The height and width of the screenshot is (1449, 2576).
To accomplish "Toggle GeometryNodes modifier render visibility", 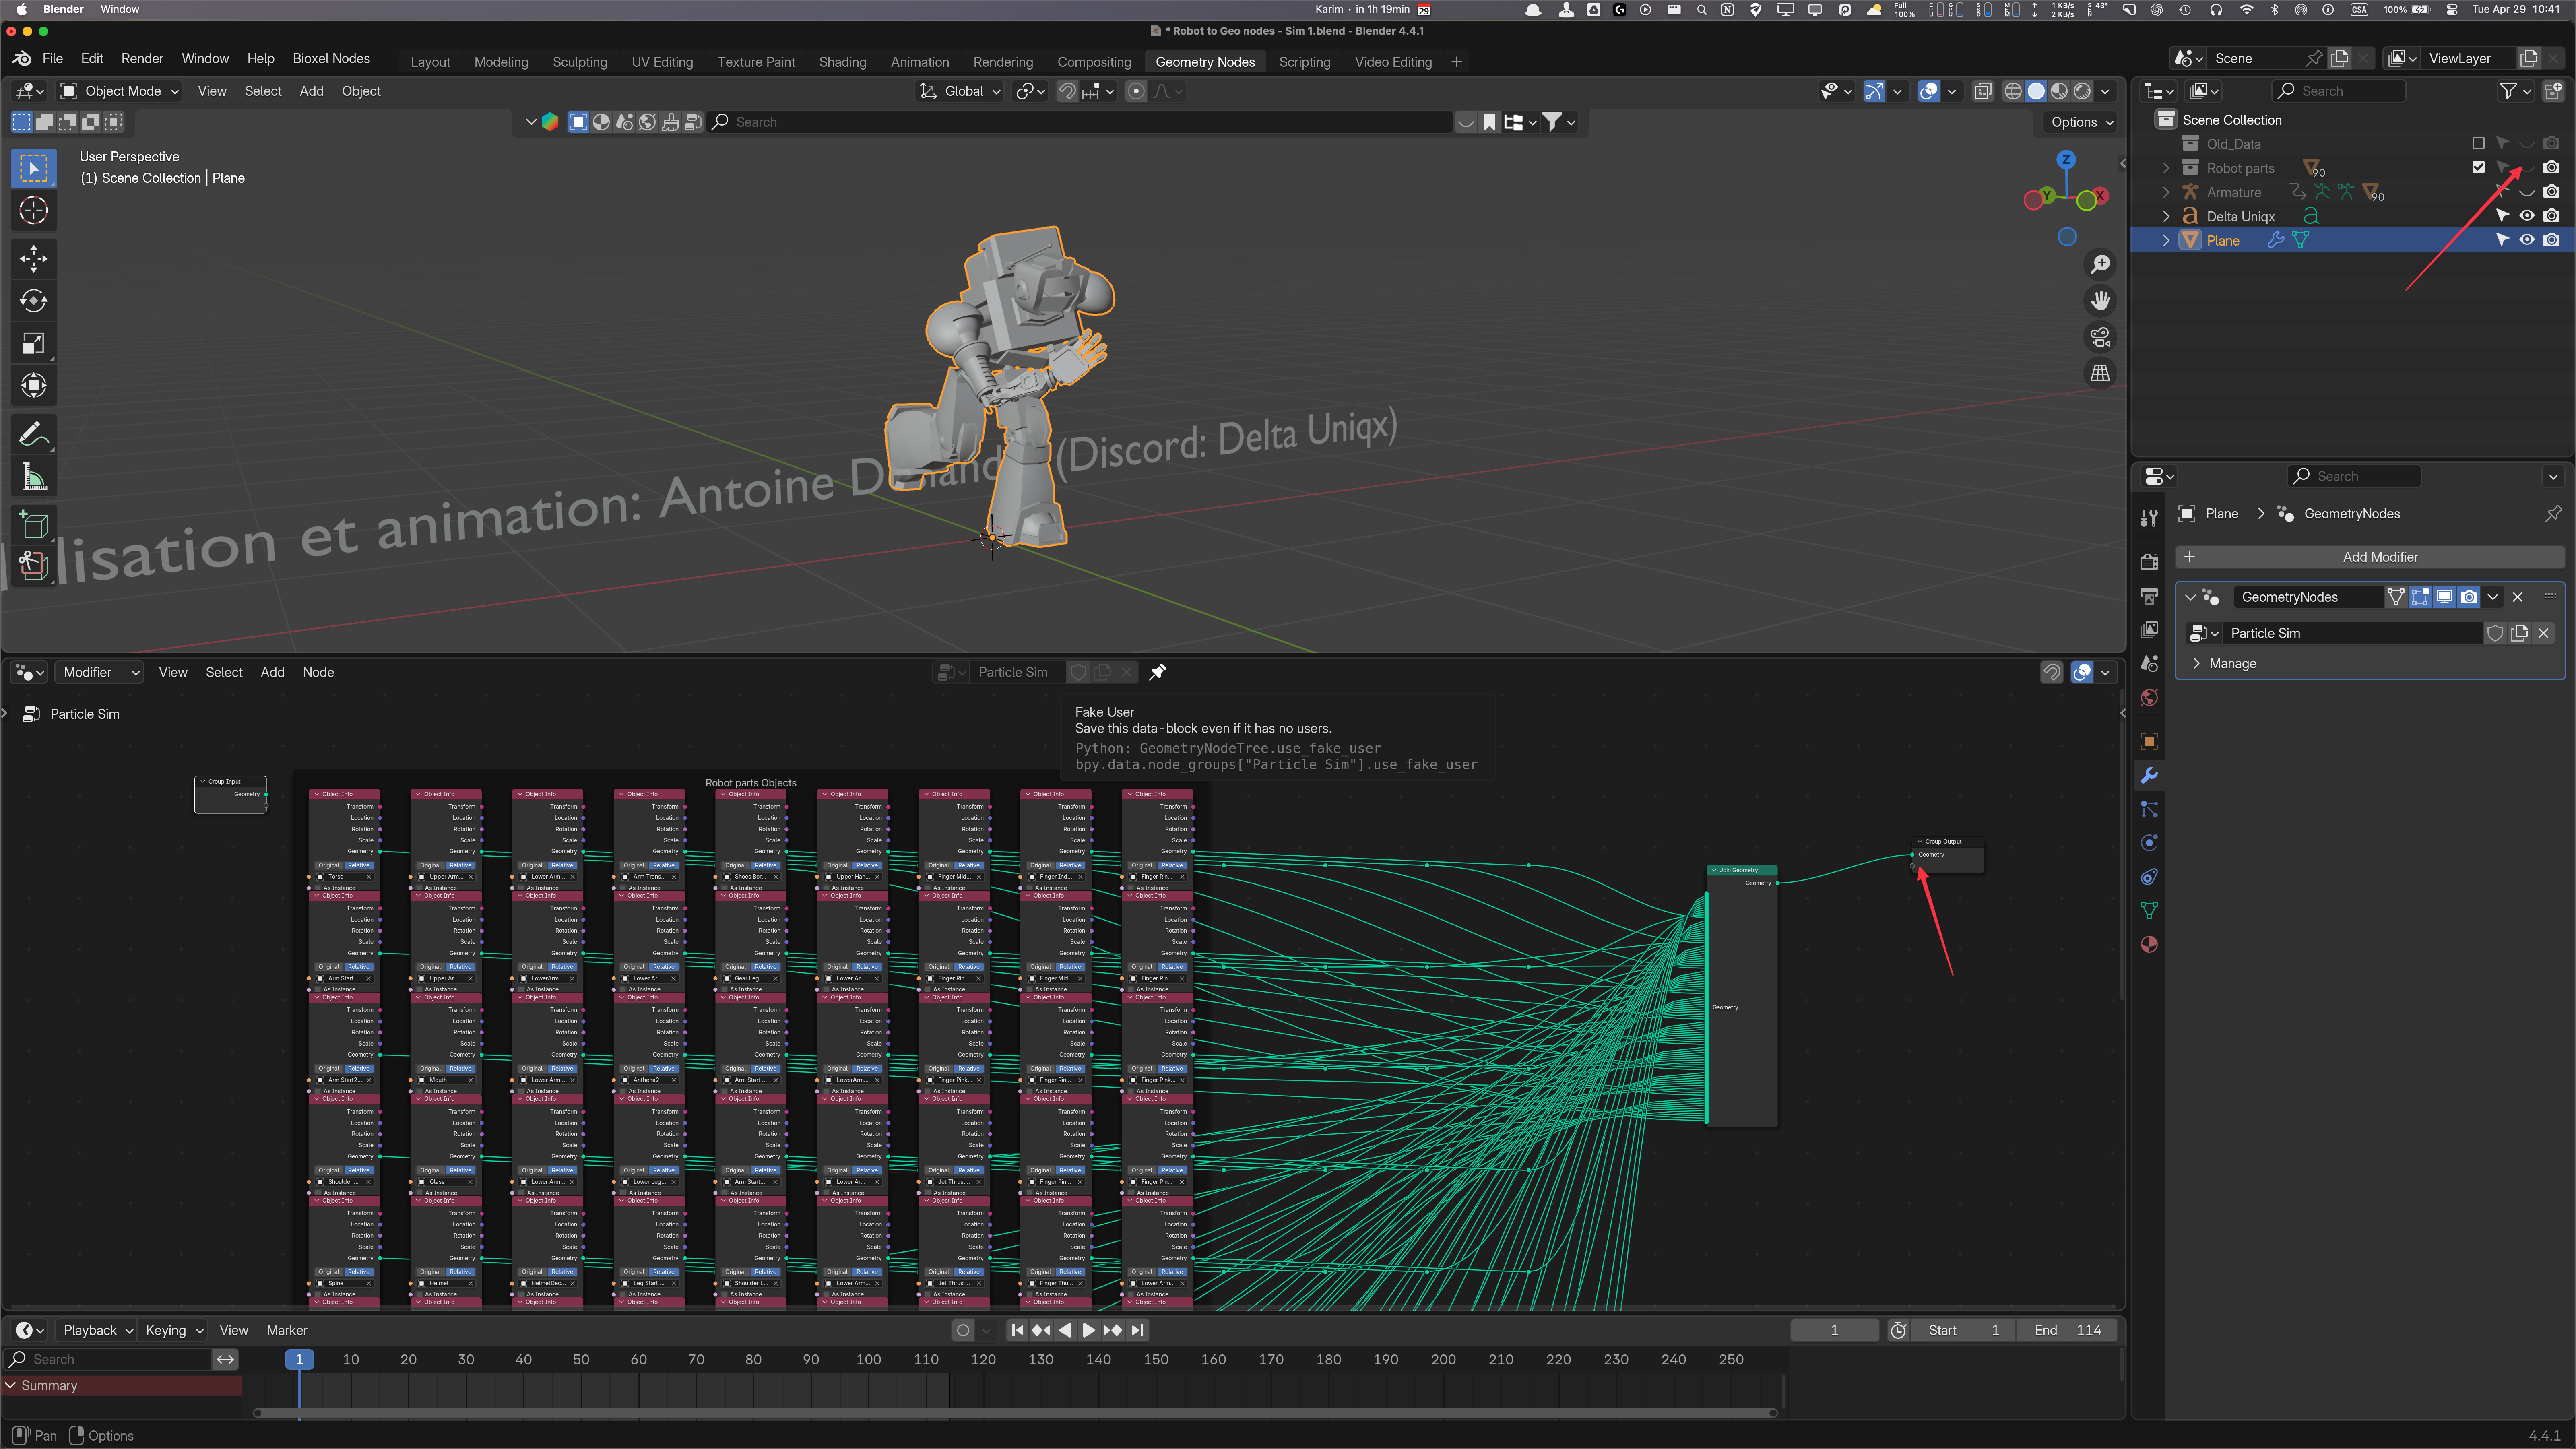I will coord(2469,597).
